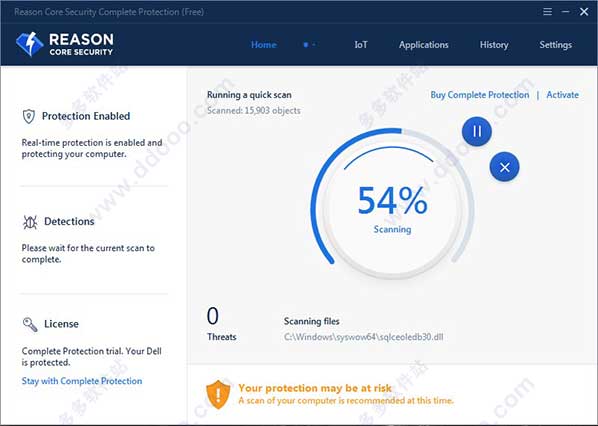The height and width of the screenshot is (426, 598).
Task: Pause the running quick scan
Action: [476, 132]
